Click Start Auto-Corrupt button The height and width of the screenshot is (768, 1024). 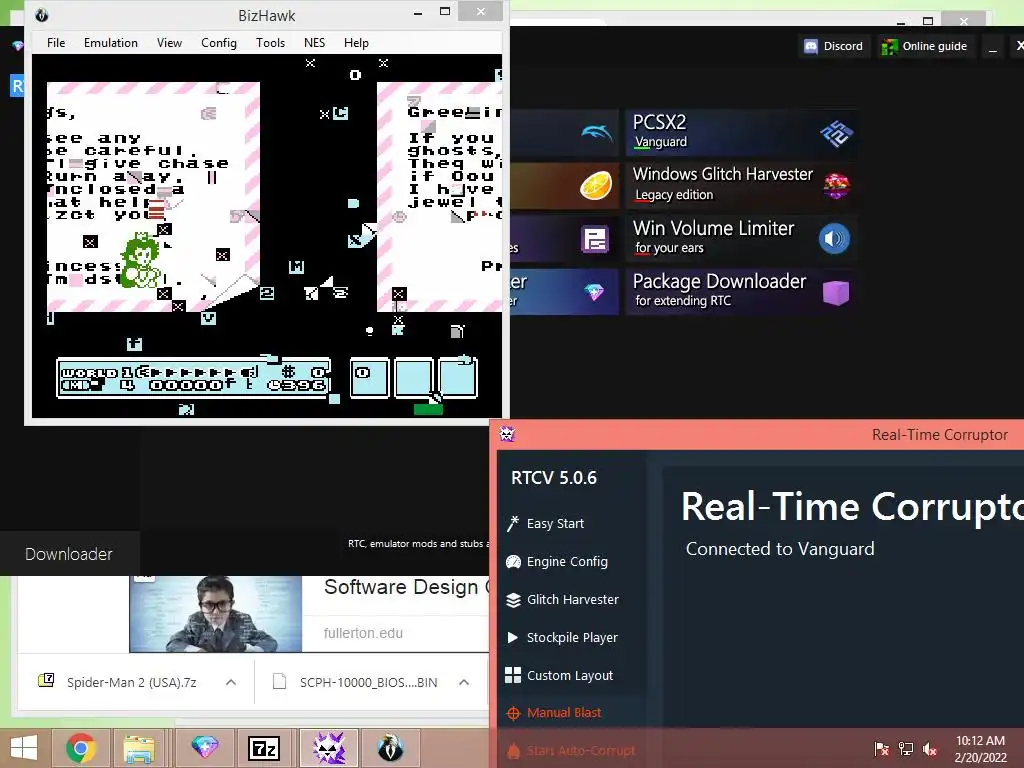(x=581, y=750)
